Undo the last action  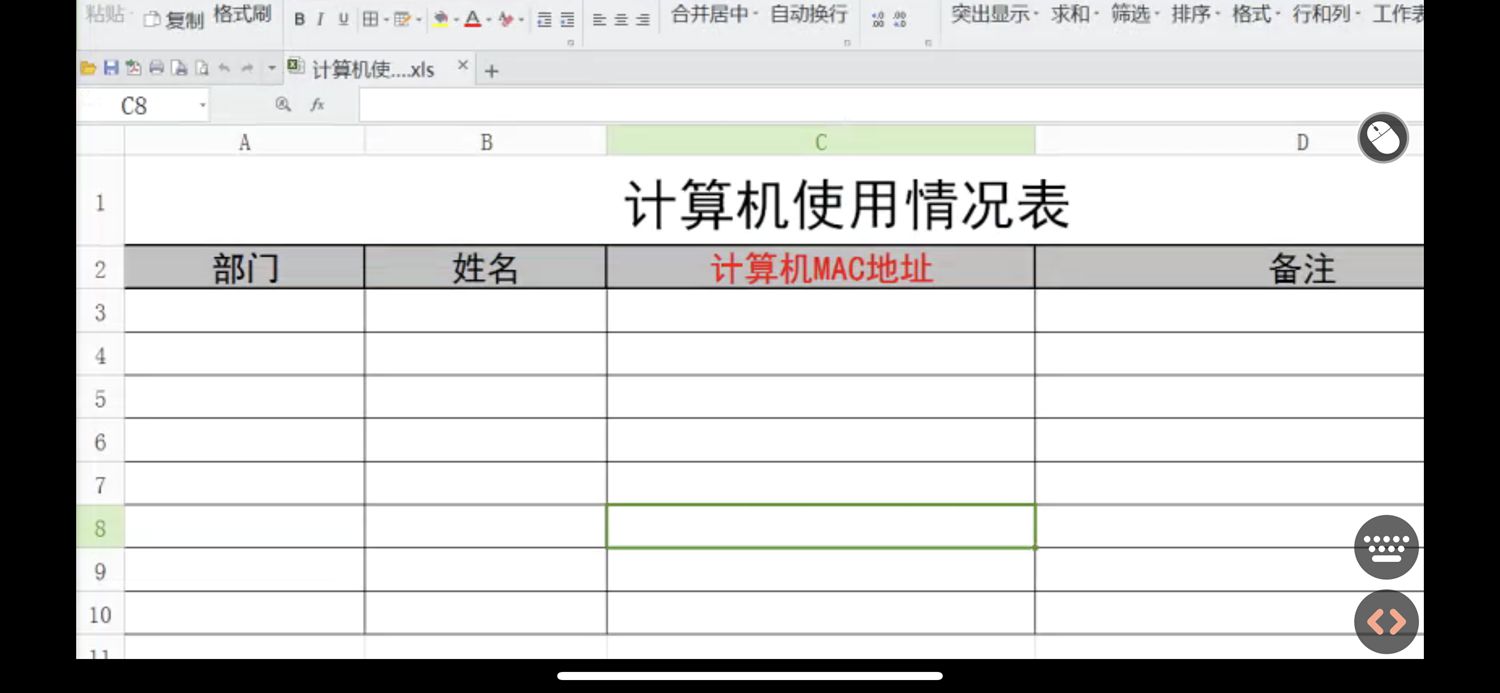coord(224,68)
